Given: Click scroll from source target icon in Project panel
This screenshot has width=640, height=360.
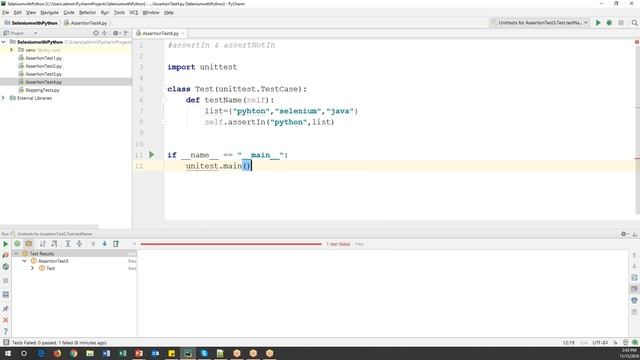Looking at the screenshot, I should [x=96, y=33].
